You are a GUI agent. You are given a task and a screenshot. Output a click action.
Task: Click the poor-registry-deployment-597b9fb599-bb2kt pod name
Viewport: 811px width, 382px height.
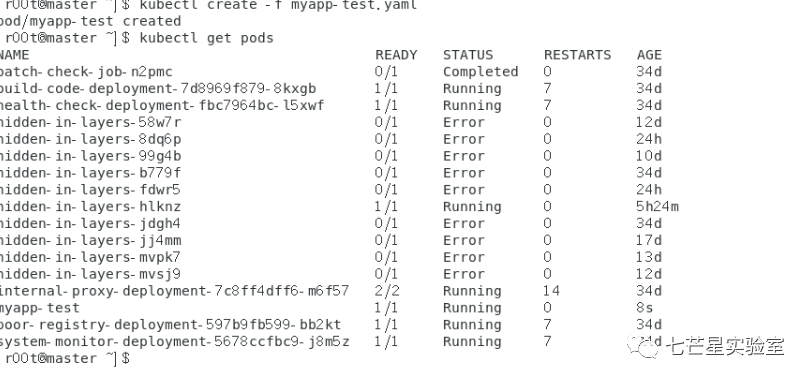[170, 325]
